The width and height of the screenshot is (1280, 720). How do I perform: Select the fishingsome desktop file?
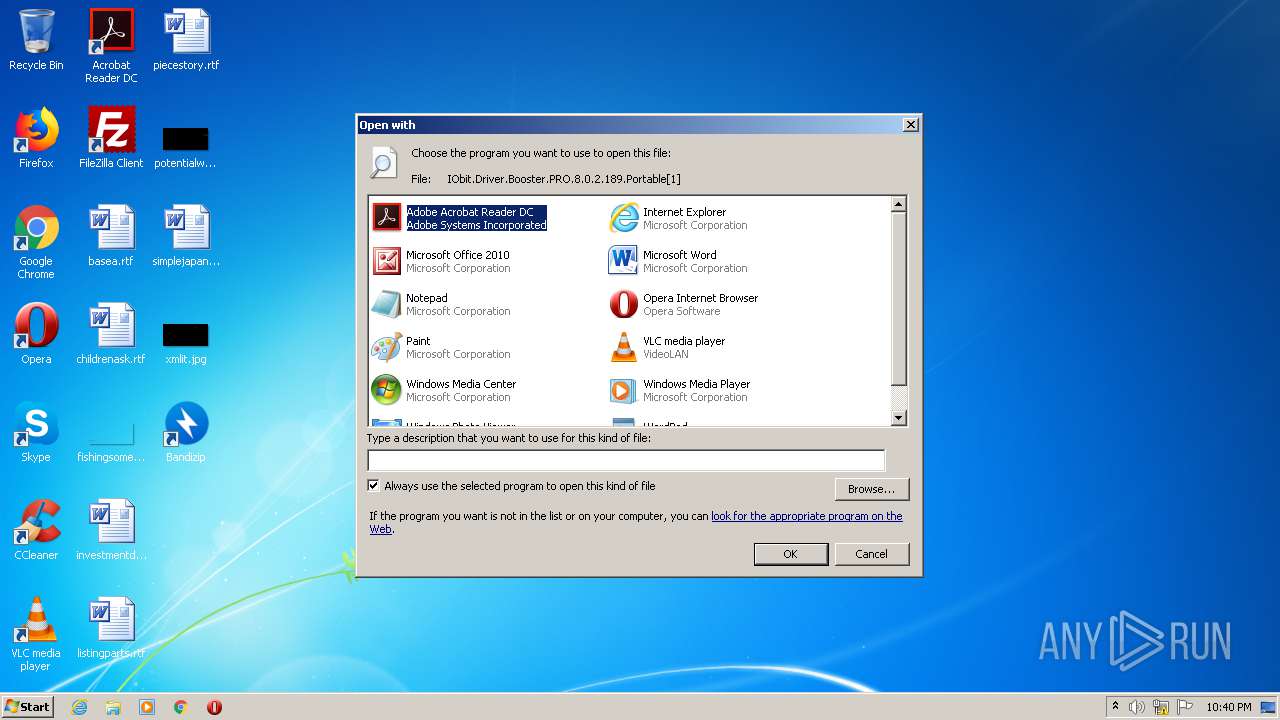pyautogui.click(x=111, y=440)
